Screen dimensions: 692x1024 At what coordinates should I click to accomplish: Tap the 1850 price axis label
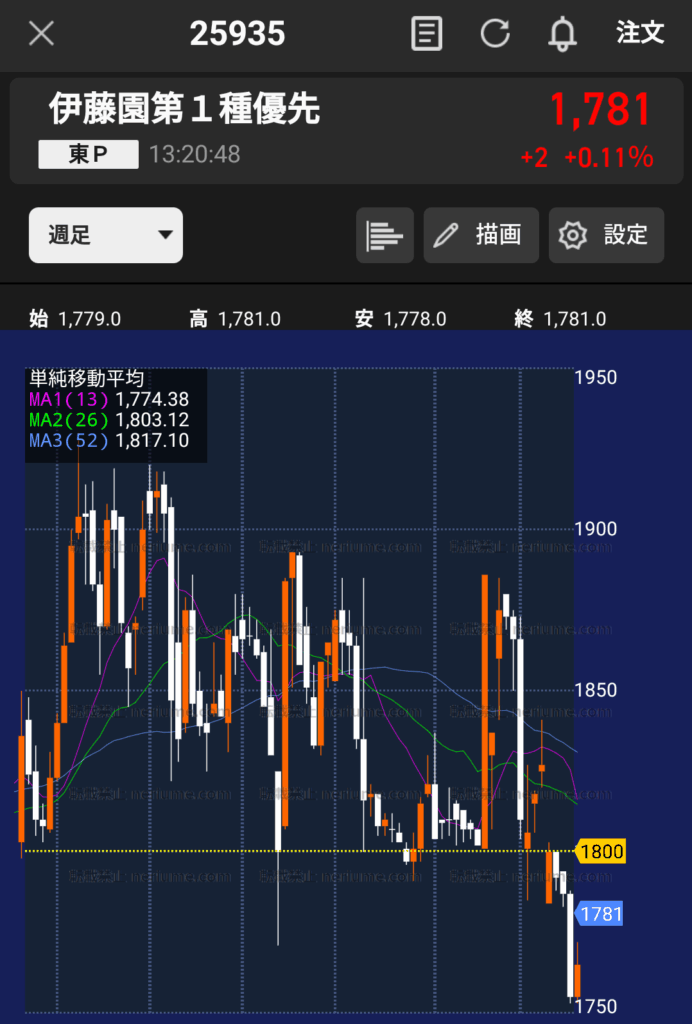596,690
